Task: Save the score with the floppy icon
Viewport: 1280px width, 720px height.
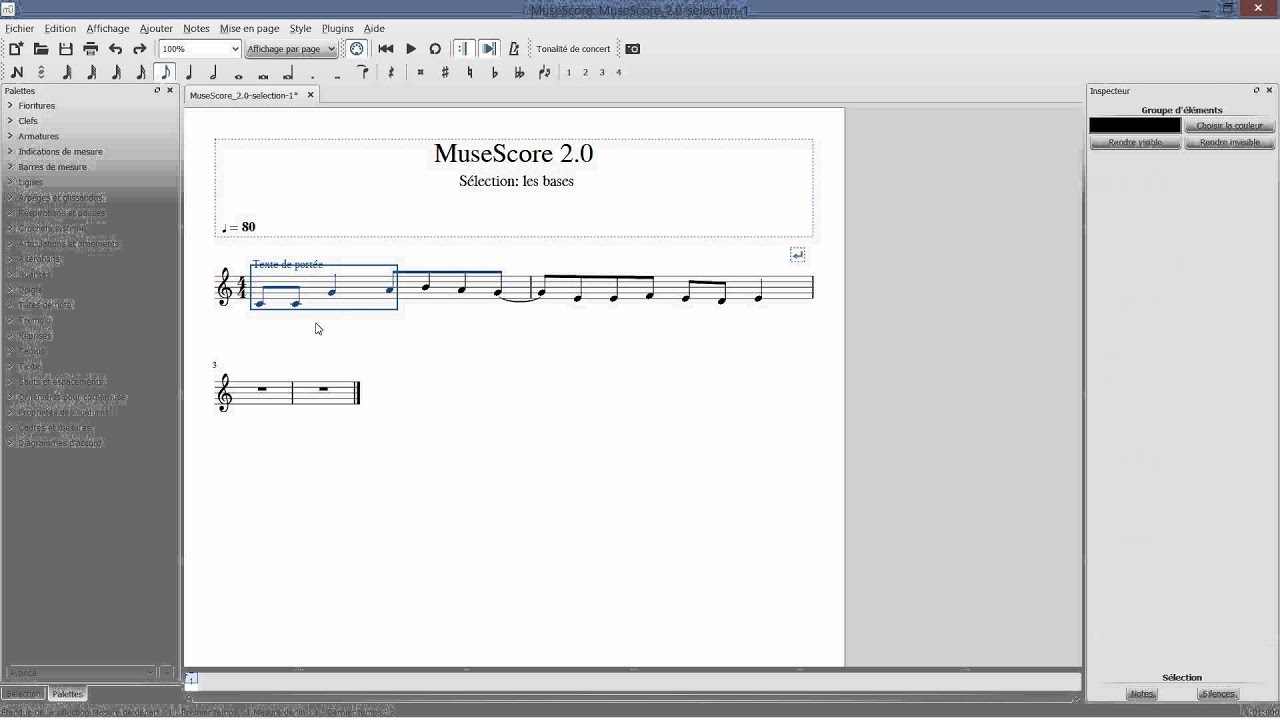Action: (66, 49)
